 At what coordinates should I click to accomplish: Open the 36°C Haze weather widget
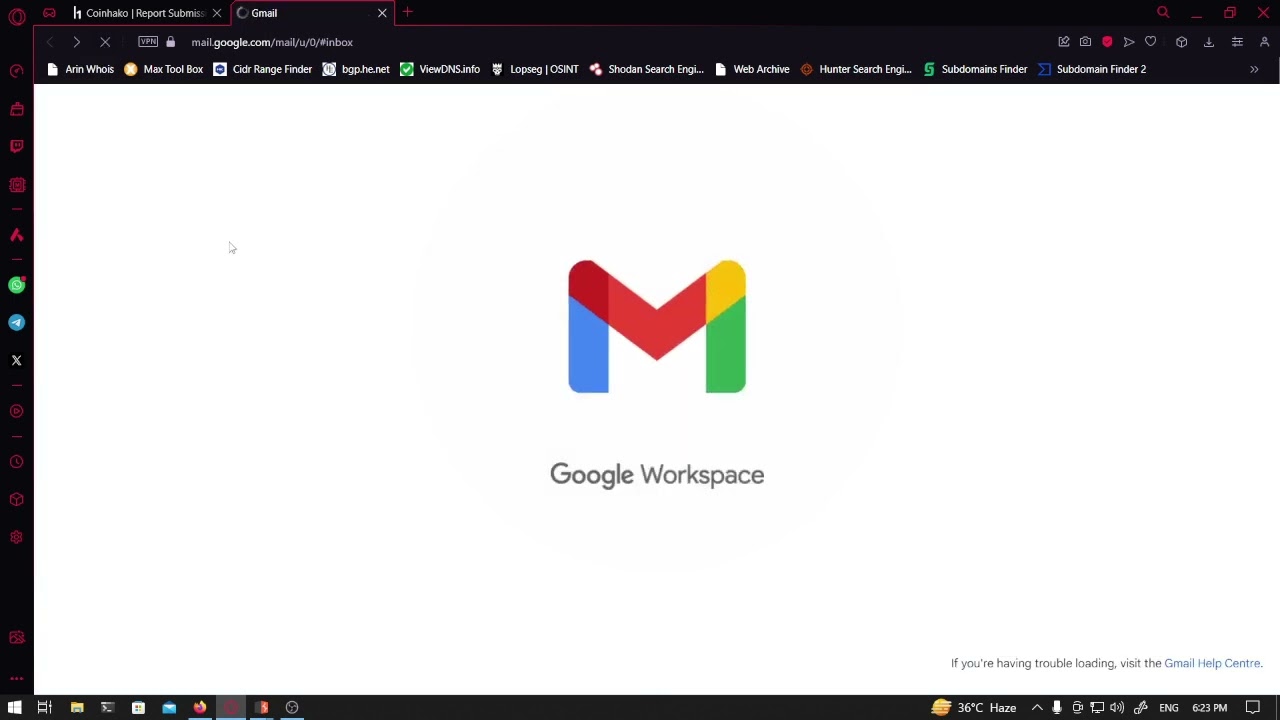[x=974, y=707]
